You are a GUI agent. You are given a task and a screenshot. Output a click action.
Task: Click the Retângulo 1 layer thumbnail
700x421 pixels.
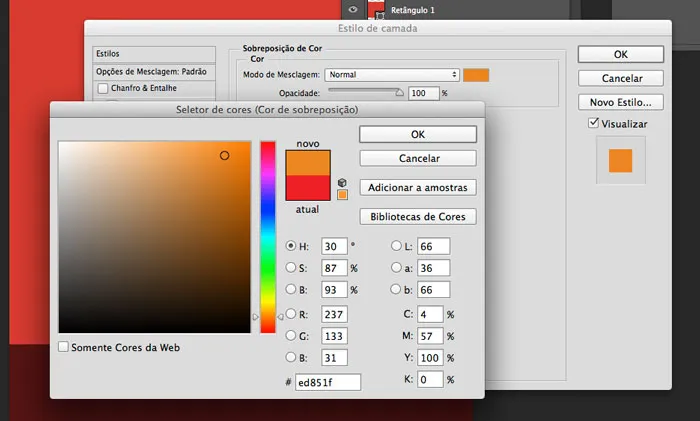point(376,9)
